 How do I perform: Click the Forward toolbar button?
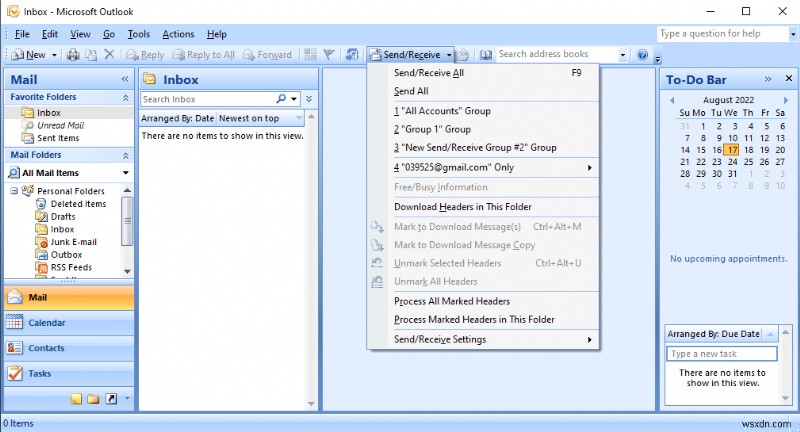pos(267,55)
